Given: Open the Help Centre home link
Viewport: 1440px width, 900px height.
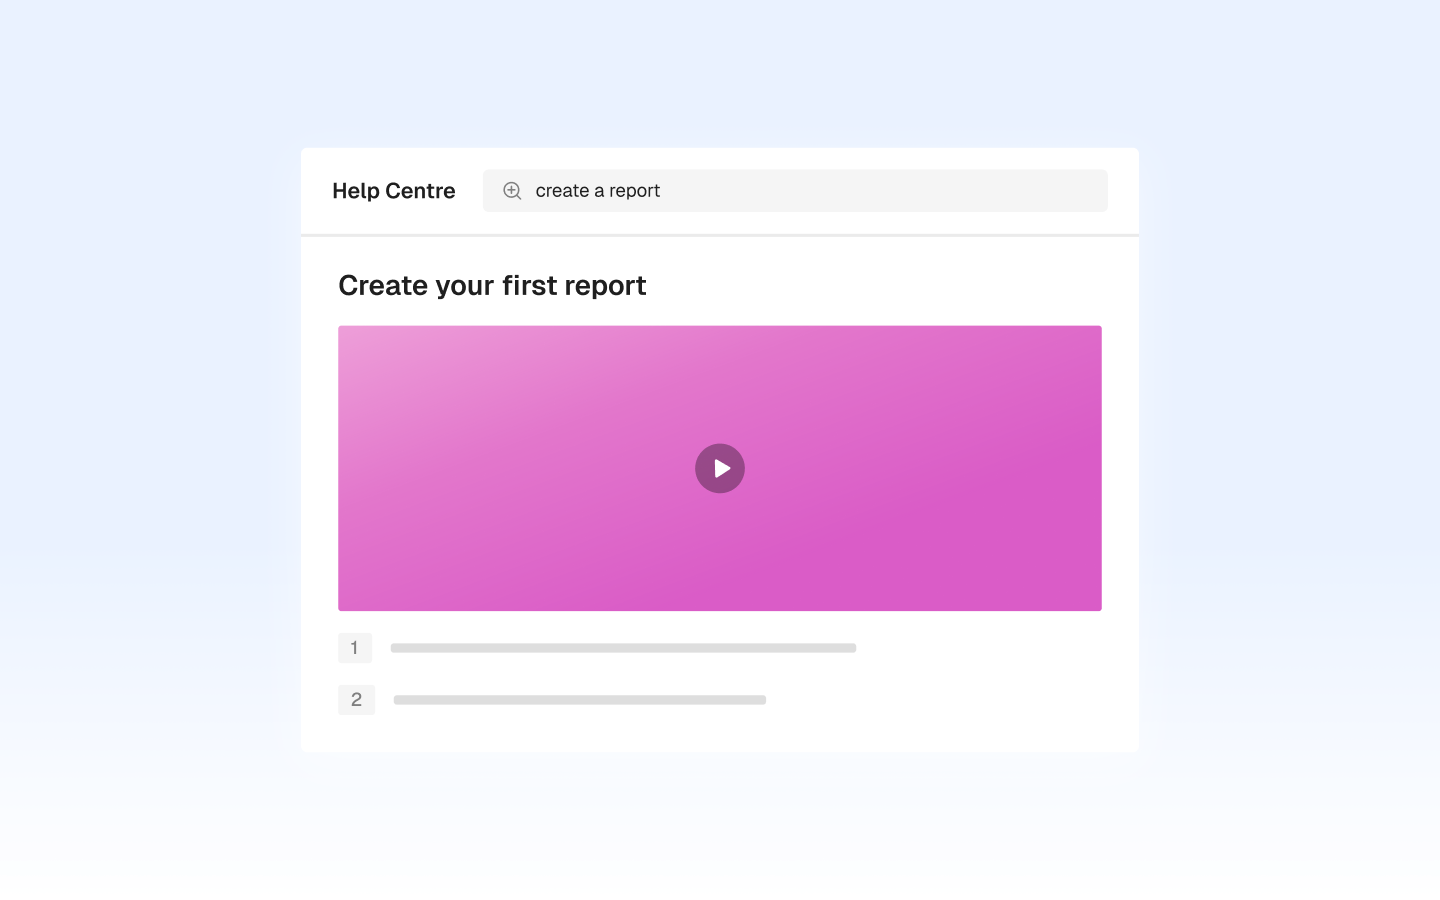Looking at the screenshot, I should [394, 191].
